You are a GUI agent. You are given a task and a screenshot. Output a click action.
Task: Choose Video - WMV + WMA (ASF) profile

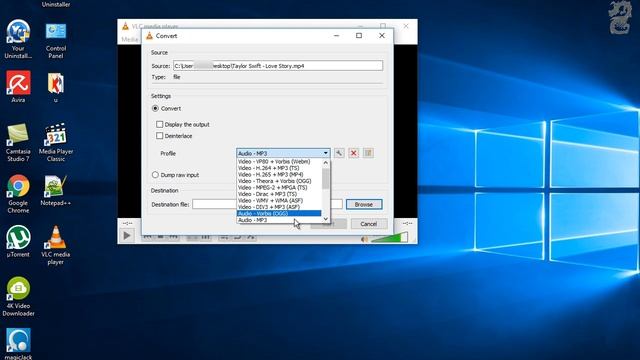279,201
